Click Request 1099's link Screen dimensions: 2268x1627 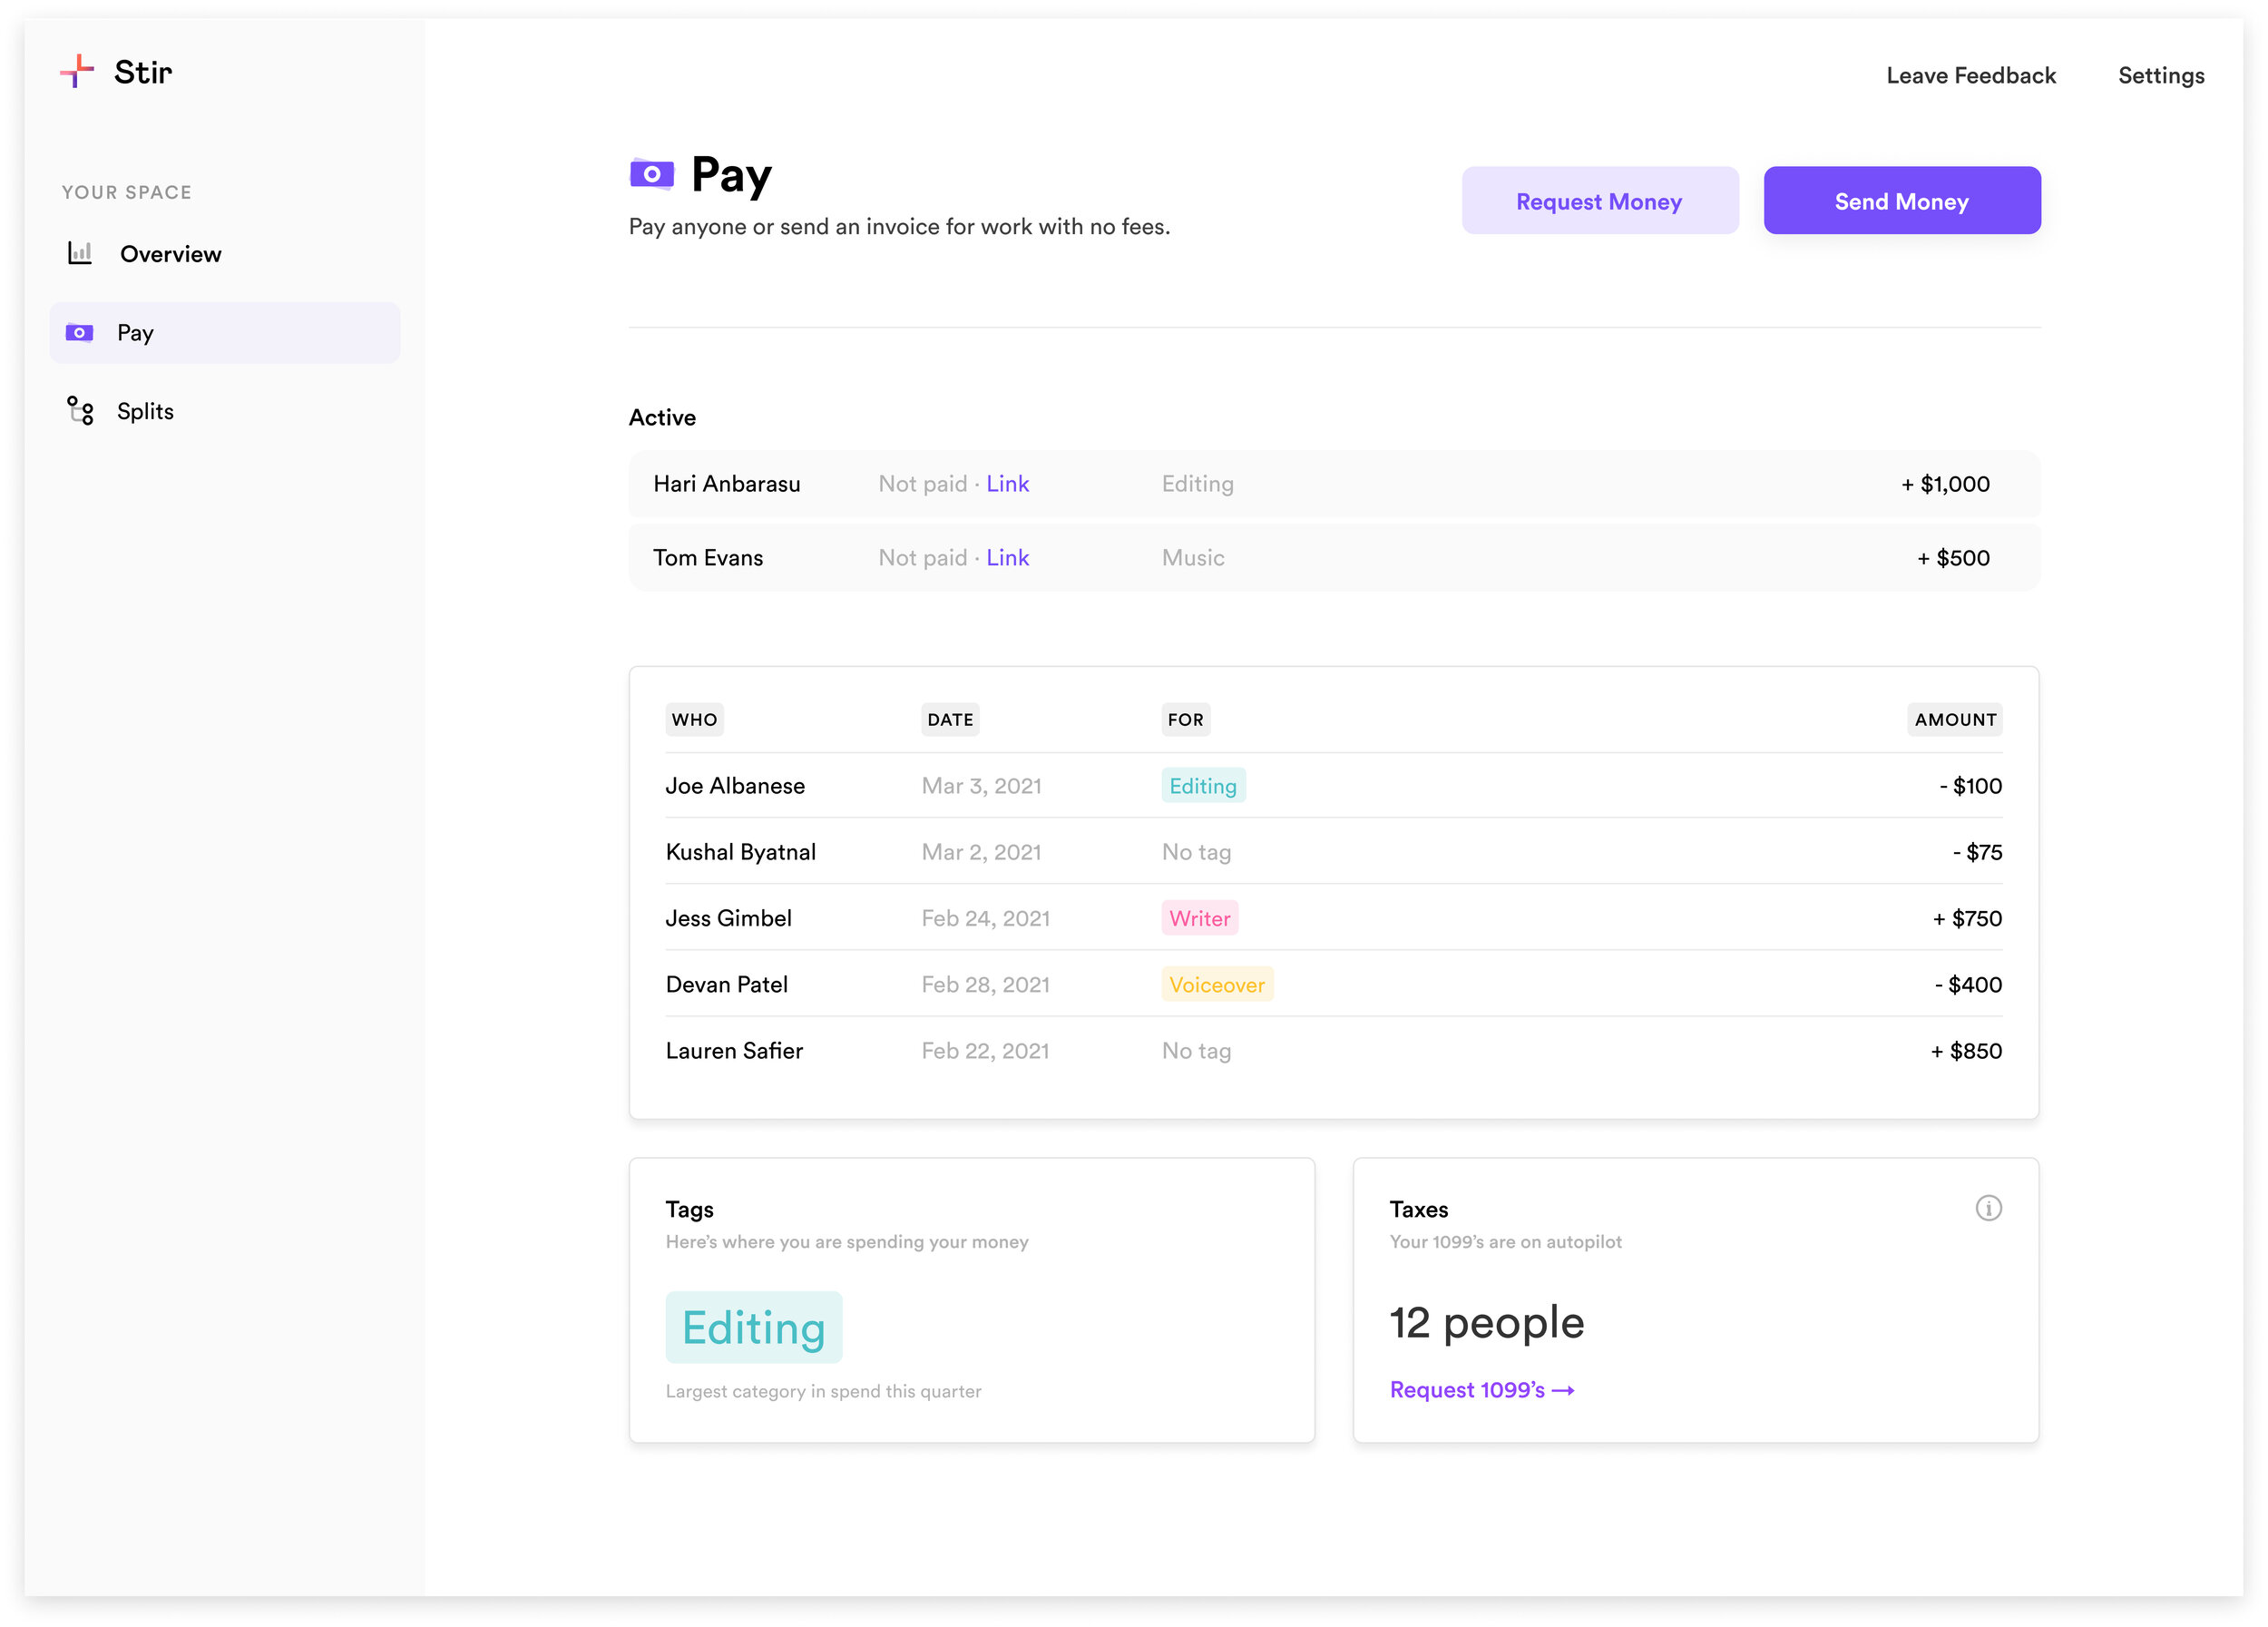(x=1482, y=1390)
